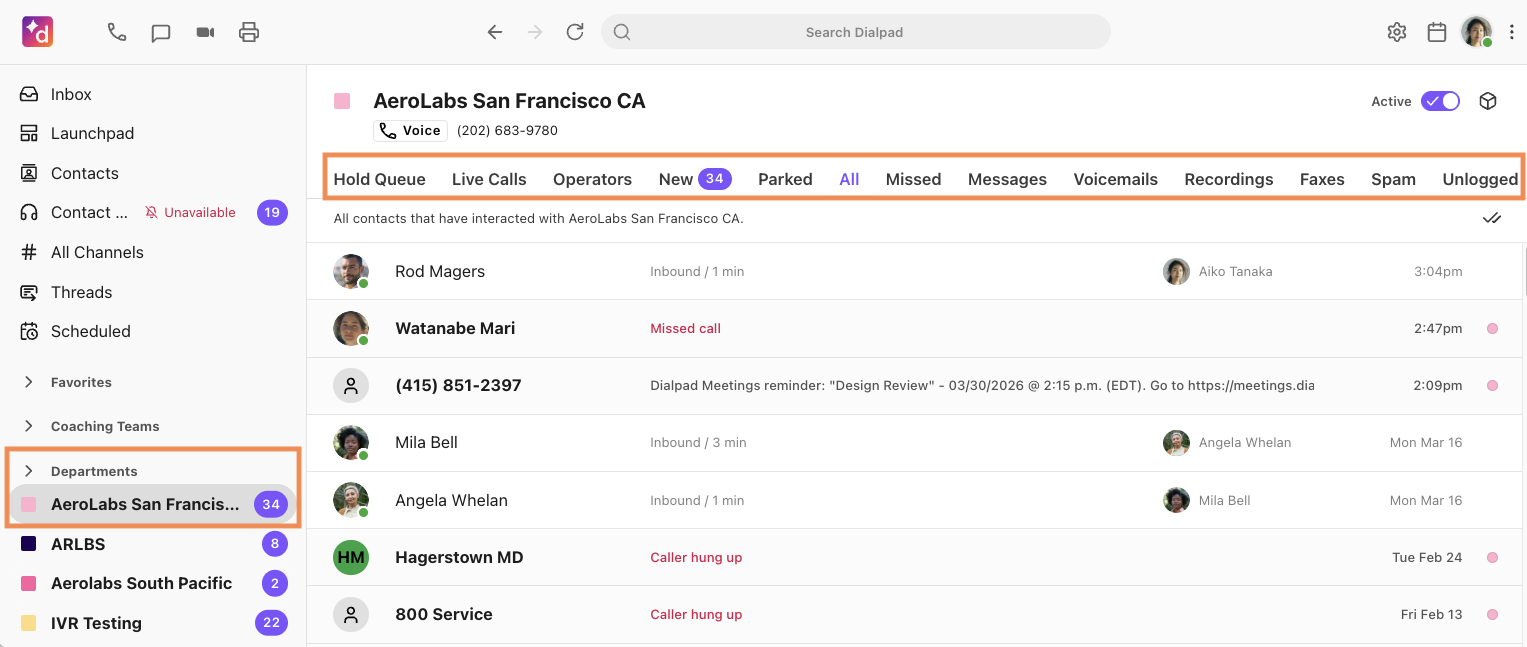Open the IVR Testing department

coord(96,623)
